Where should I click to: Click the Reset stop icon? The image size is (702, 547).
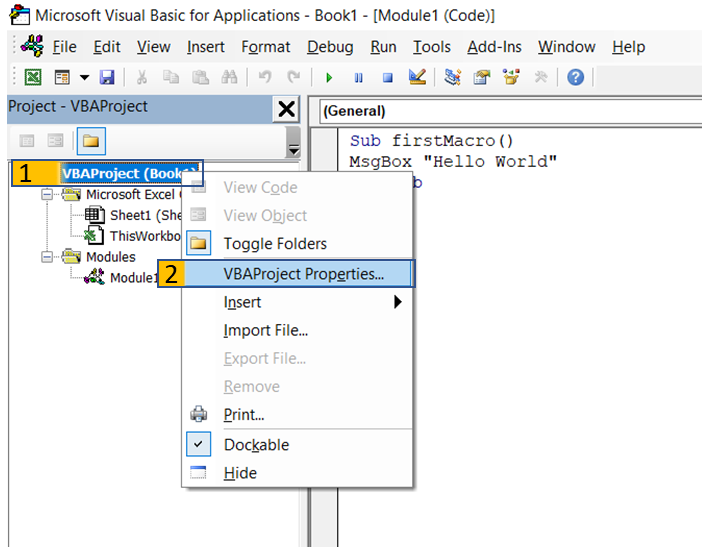tap(388, 77)
